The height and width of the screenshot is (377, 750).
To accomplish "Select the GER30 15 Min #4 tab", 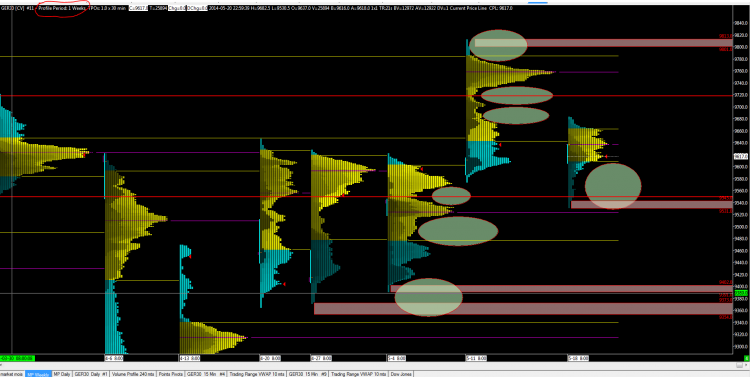I will (x=206, y=374).
